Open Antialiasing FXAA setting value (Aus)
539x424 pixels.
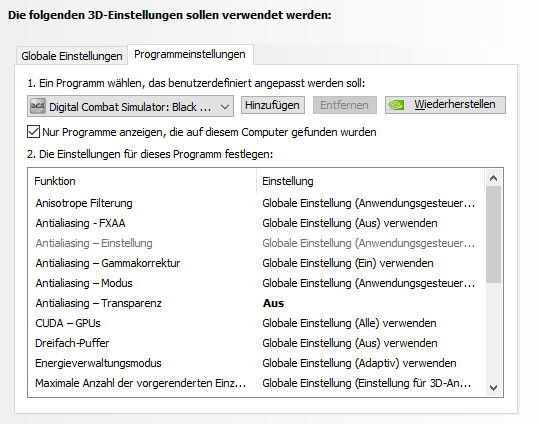pos(350,223)
